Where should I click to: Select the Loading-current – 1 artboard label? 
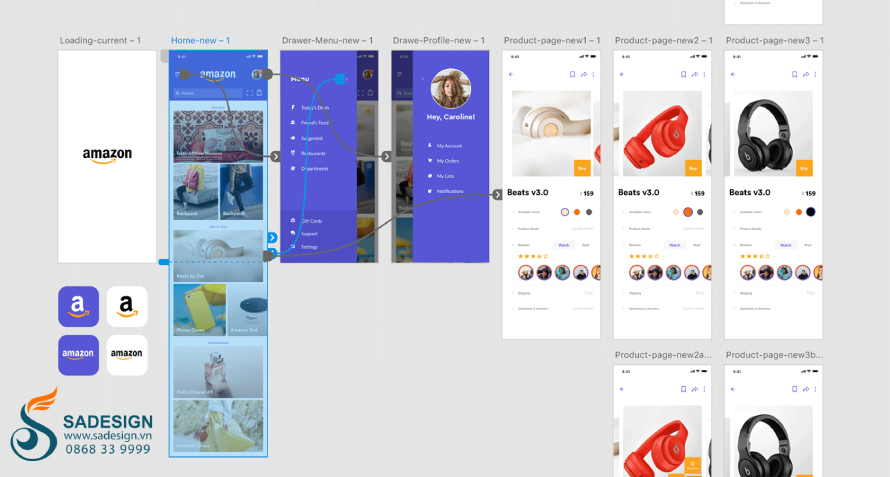[x=100, y=40]
